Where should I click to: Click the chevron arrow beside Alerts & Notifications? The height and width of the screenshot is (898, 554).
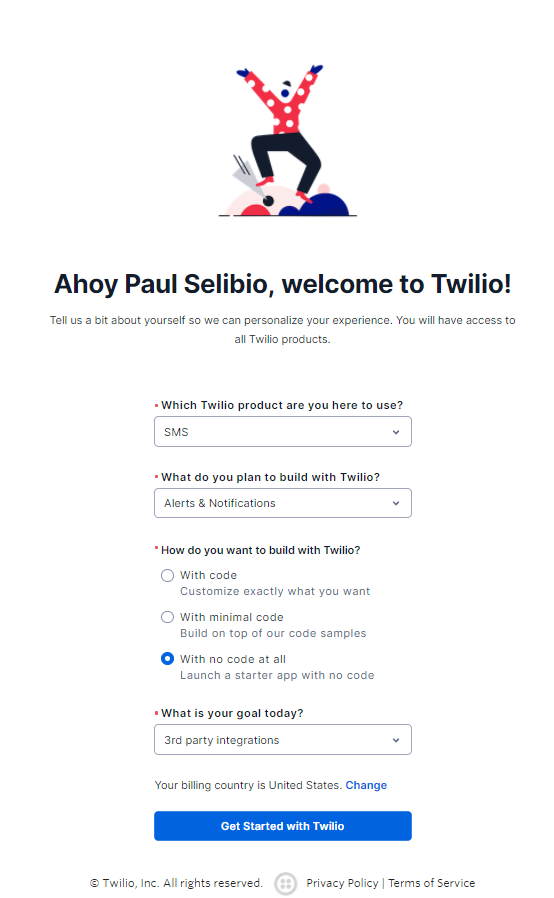point(396,503)
